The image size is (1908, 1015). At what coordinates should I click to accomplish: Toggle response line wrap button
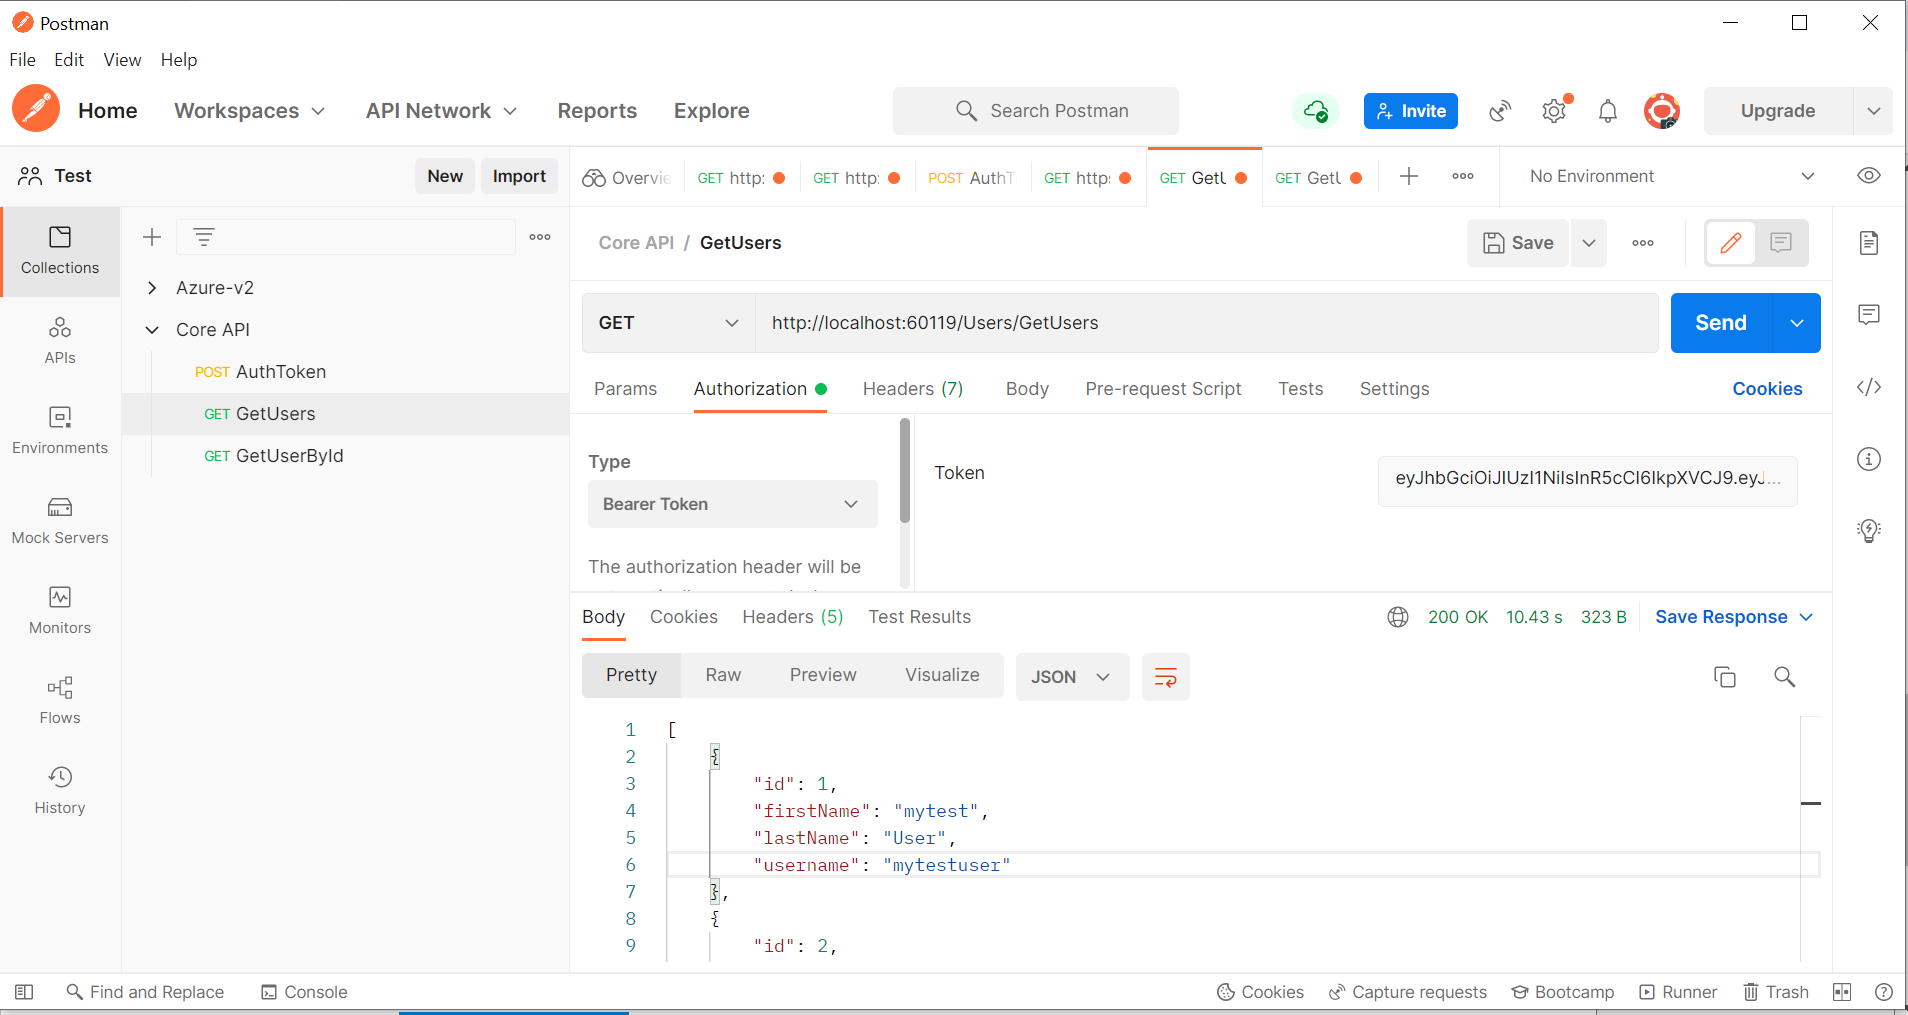click(x=1165, y=677)
